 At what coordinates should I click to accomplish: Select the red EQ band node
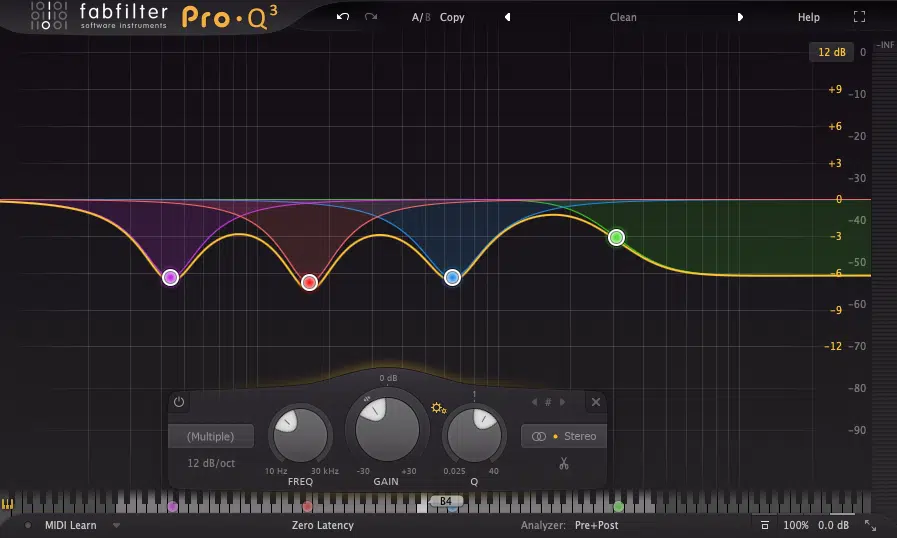(x=309, y=282)
